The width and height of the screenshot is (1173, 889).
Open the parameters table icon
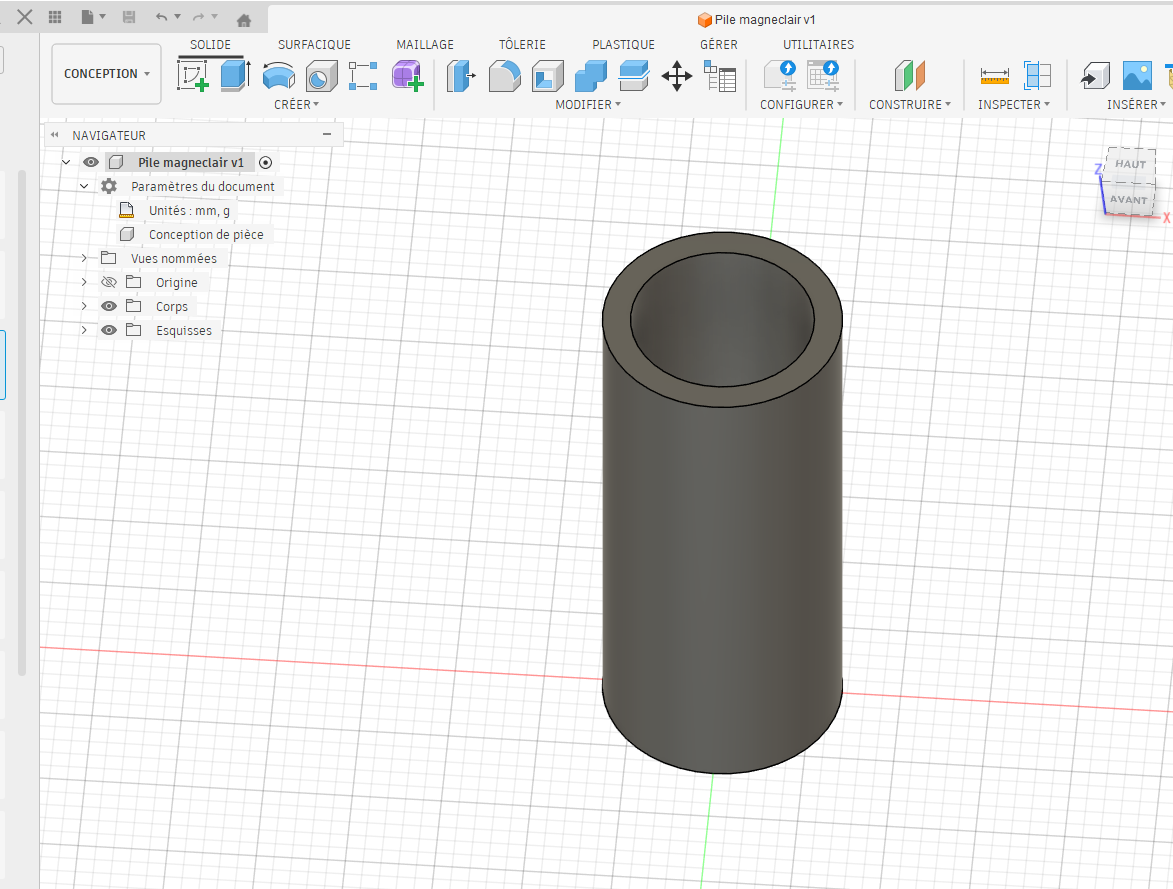tap(720, 76)
